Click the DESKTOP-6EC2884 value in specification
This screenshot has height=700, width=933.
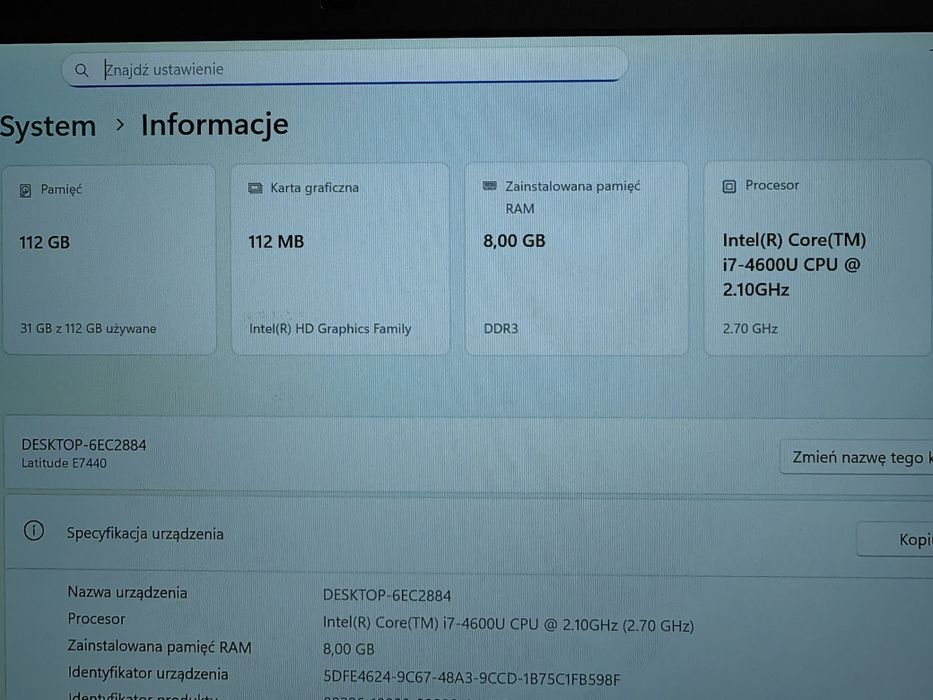[x=387, y=595]
